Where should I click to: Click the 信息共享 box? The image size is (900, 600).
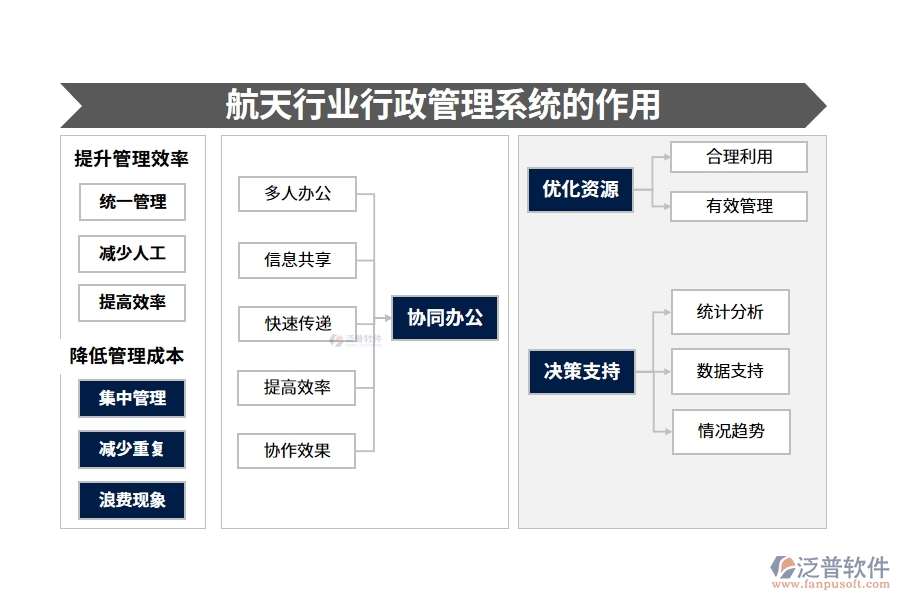coord(297,260)
